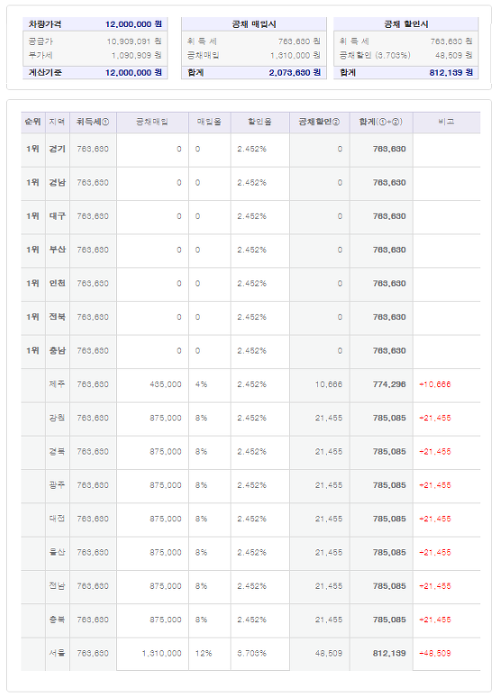Image resolution: width=500 pixels, height=697 pixels.
Task: Click the 공채 매입시 summary box header
Action: [254, 24]
